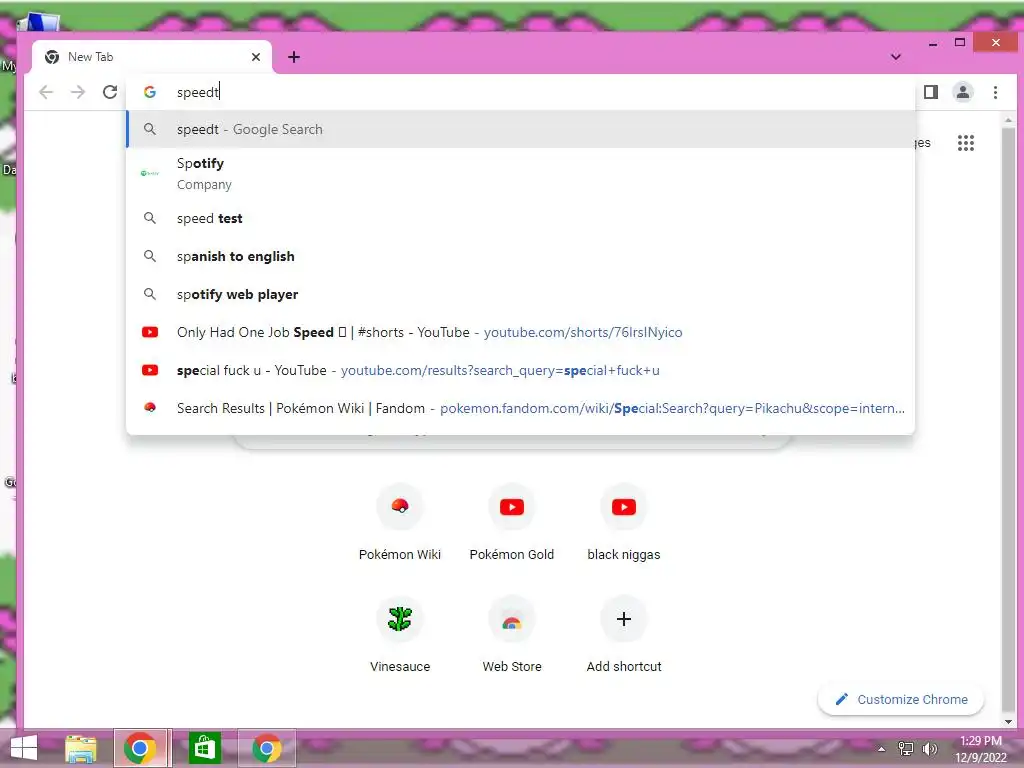Select the New Tab tab

(152, 57)
